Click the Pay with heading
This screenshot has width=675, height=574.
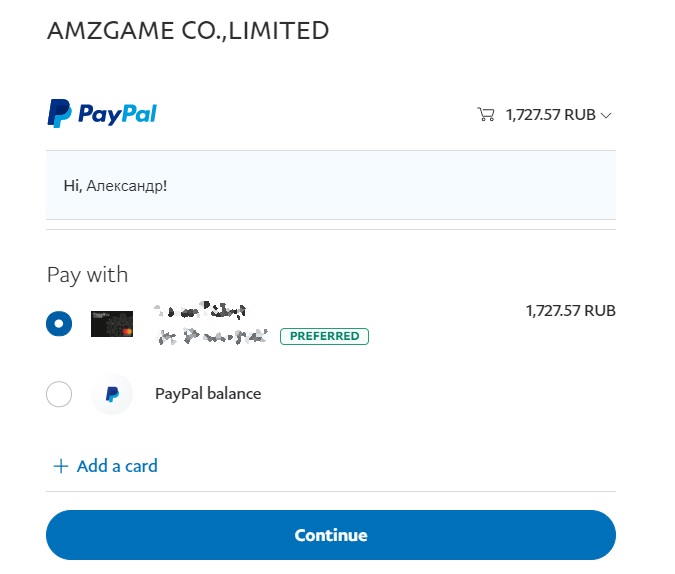click(88, 275)
